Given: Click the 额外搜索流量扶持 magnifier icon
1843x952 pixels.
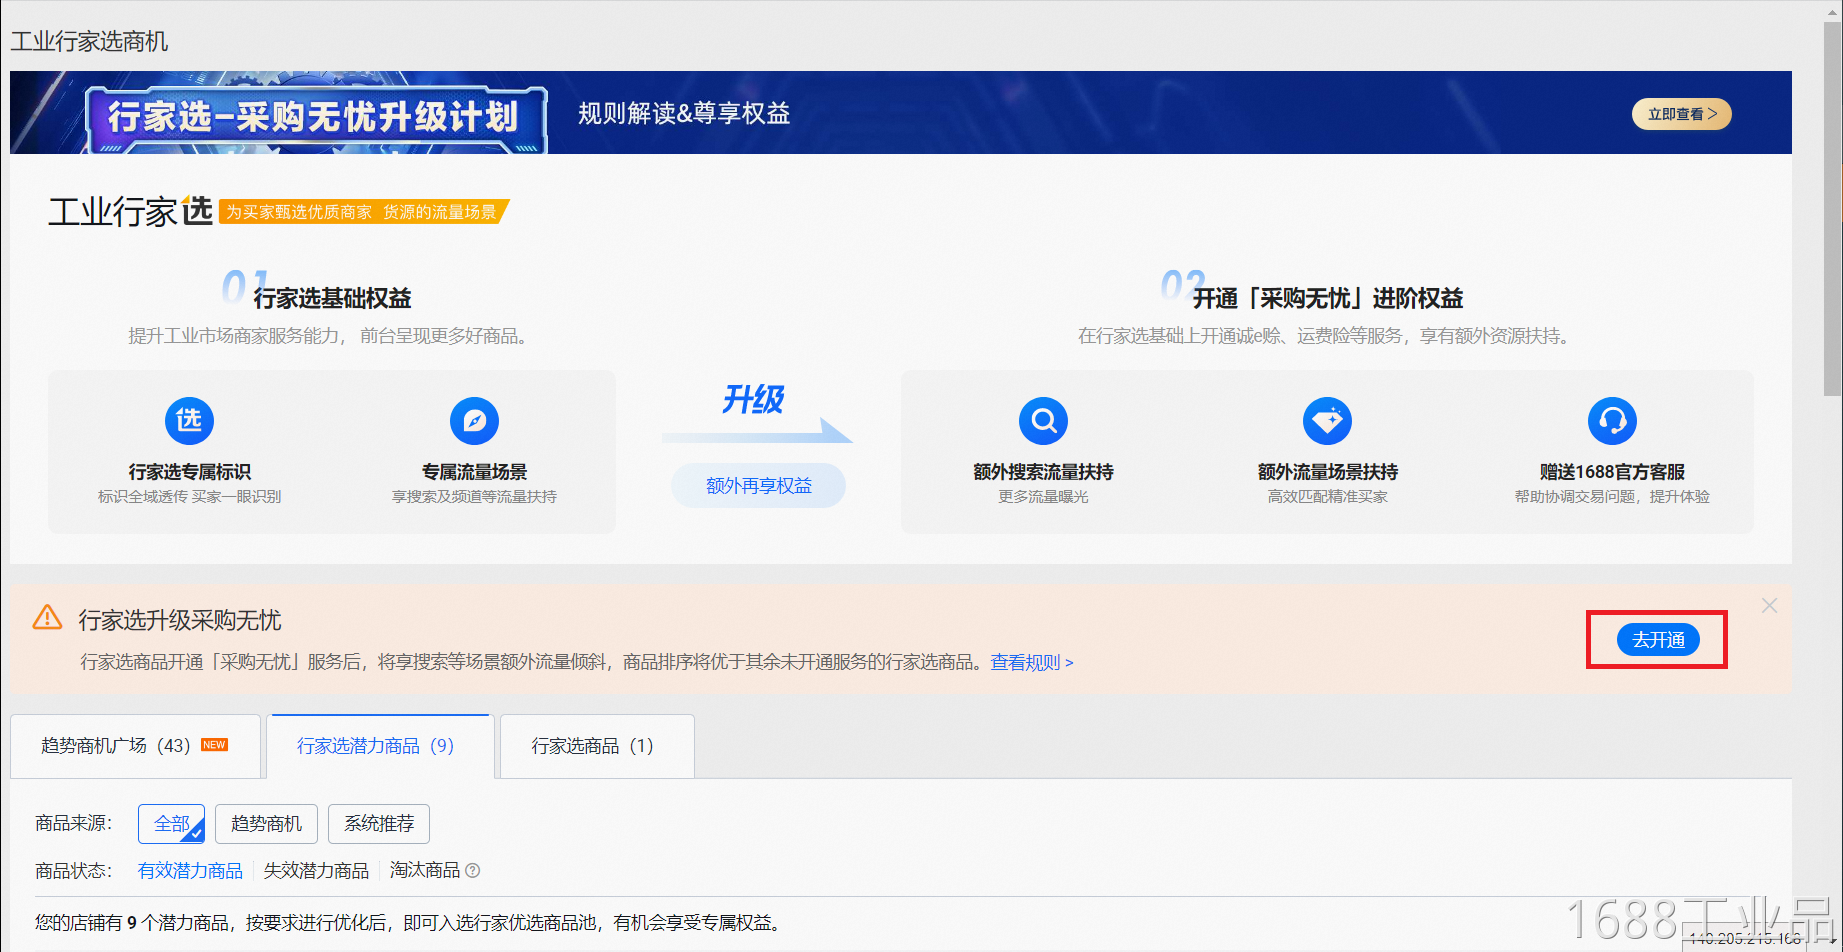Looking at the screenshot, I should (1043, 421).
